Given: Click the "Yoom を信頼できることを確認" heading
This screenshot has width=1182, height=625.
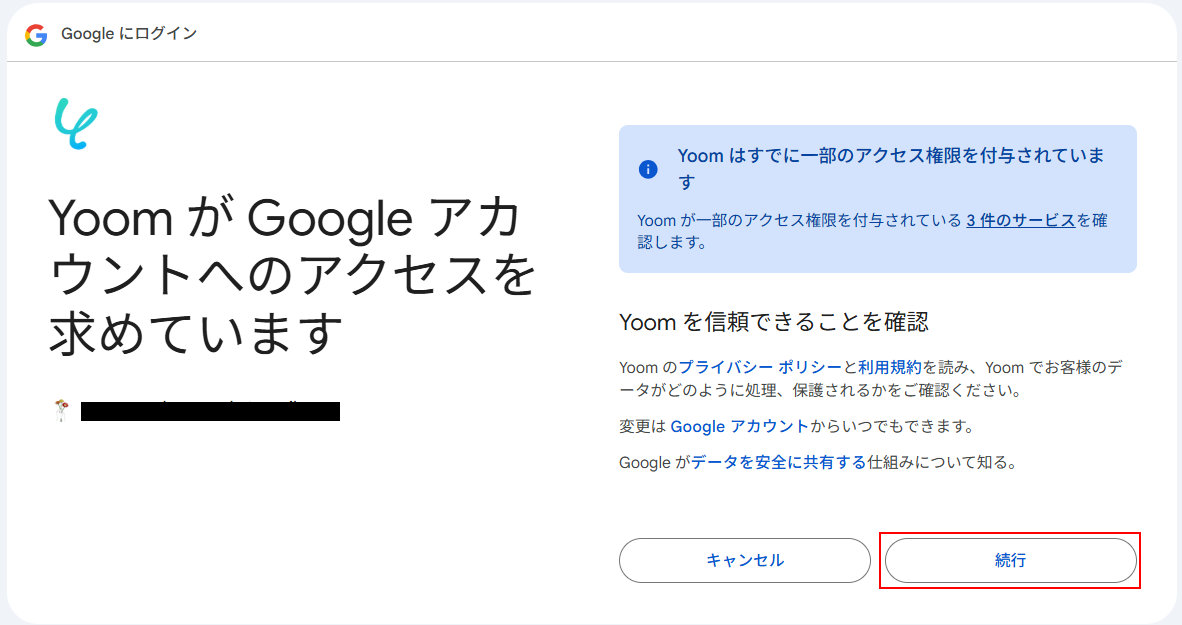Looking at the screenshot, I should tap(774, 322).
